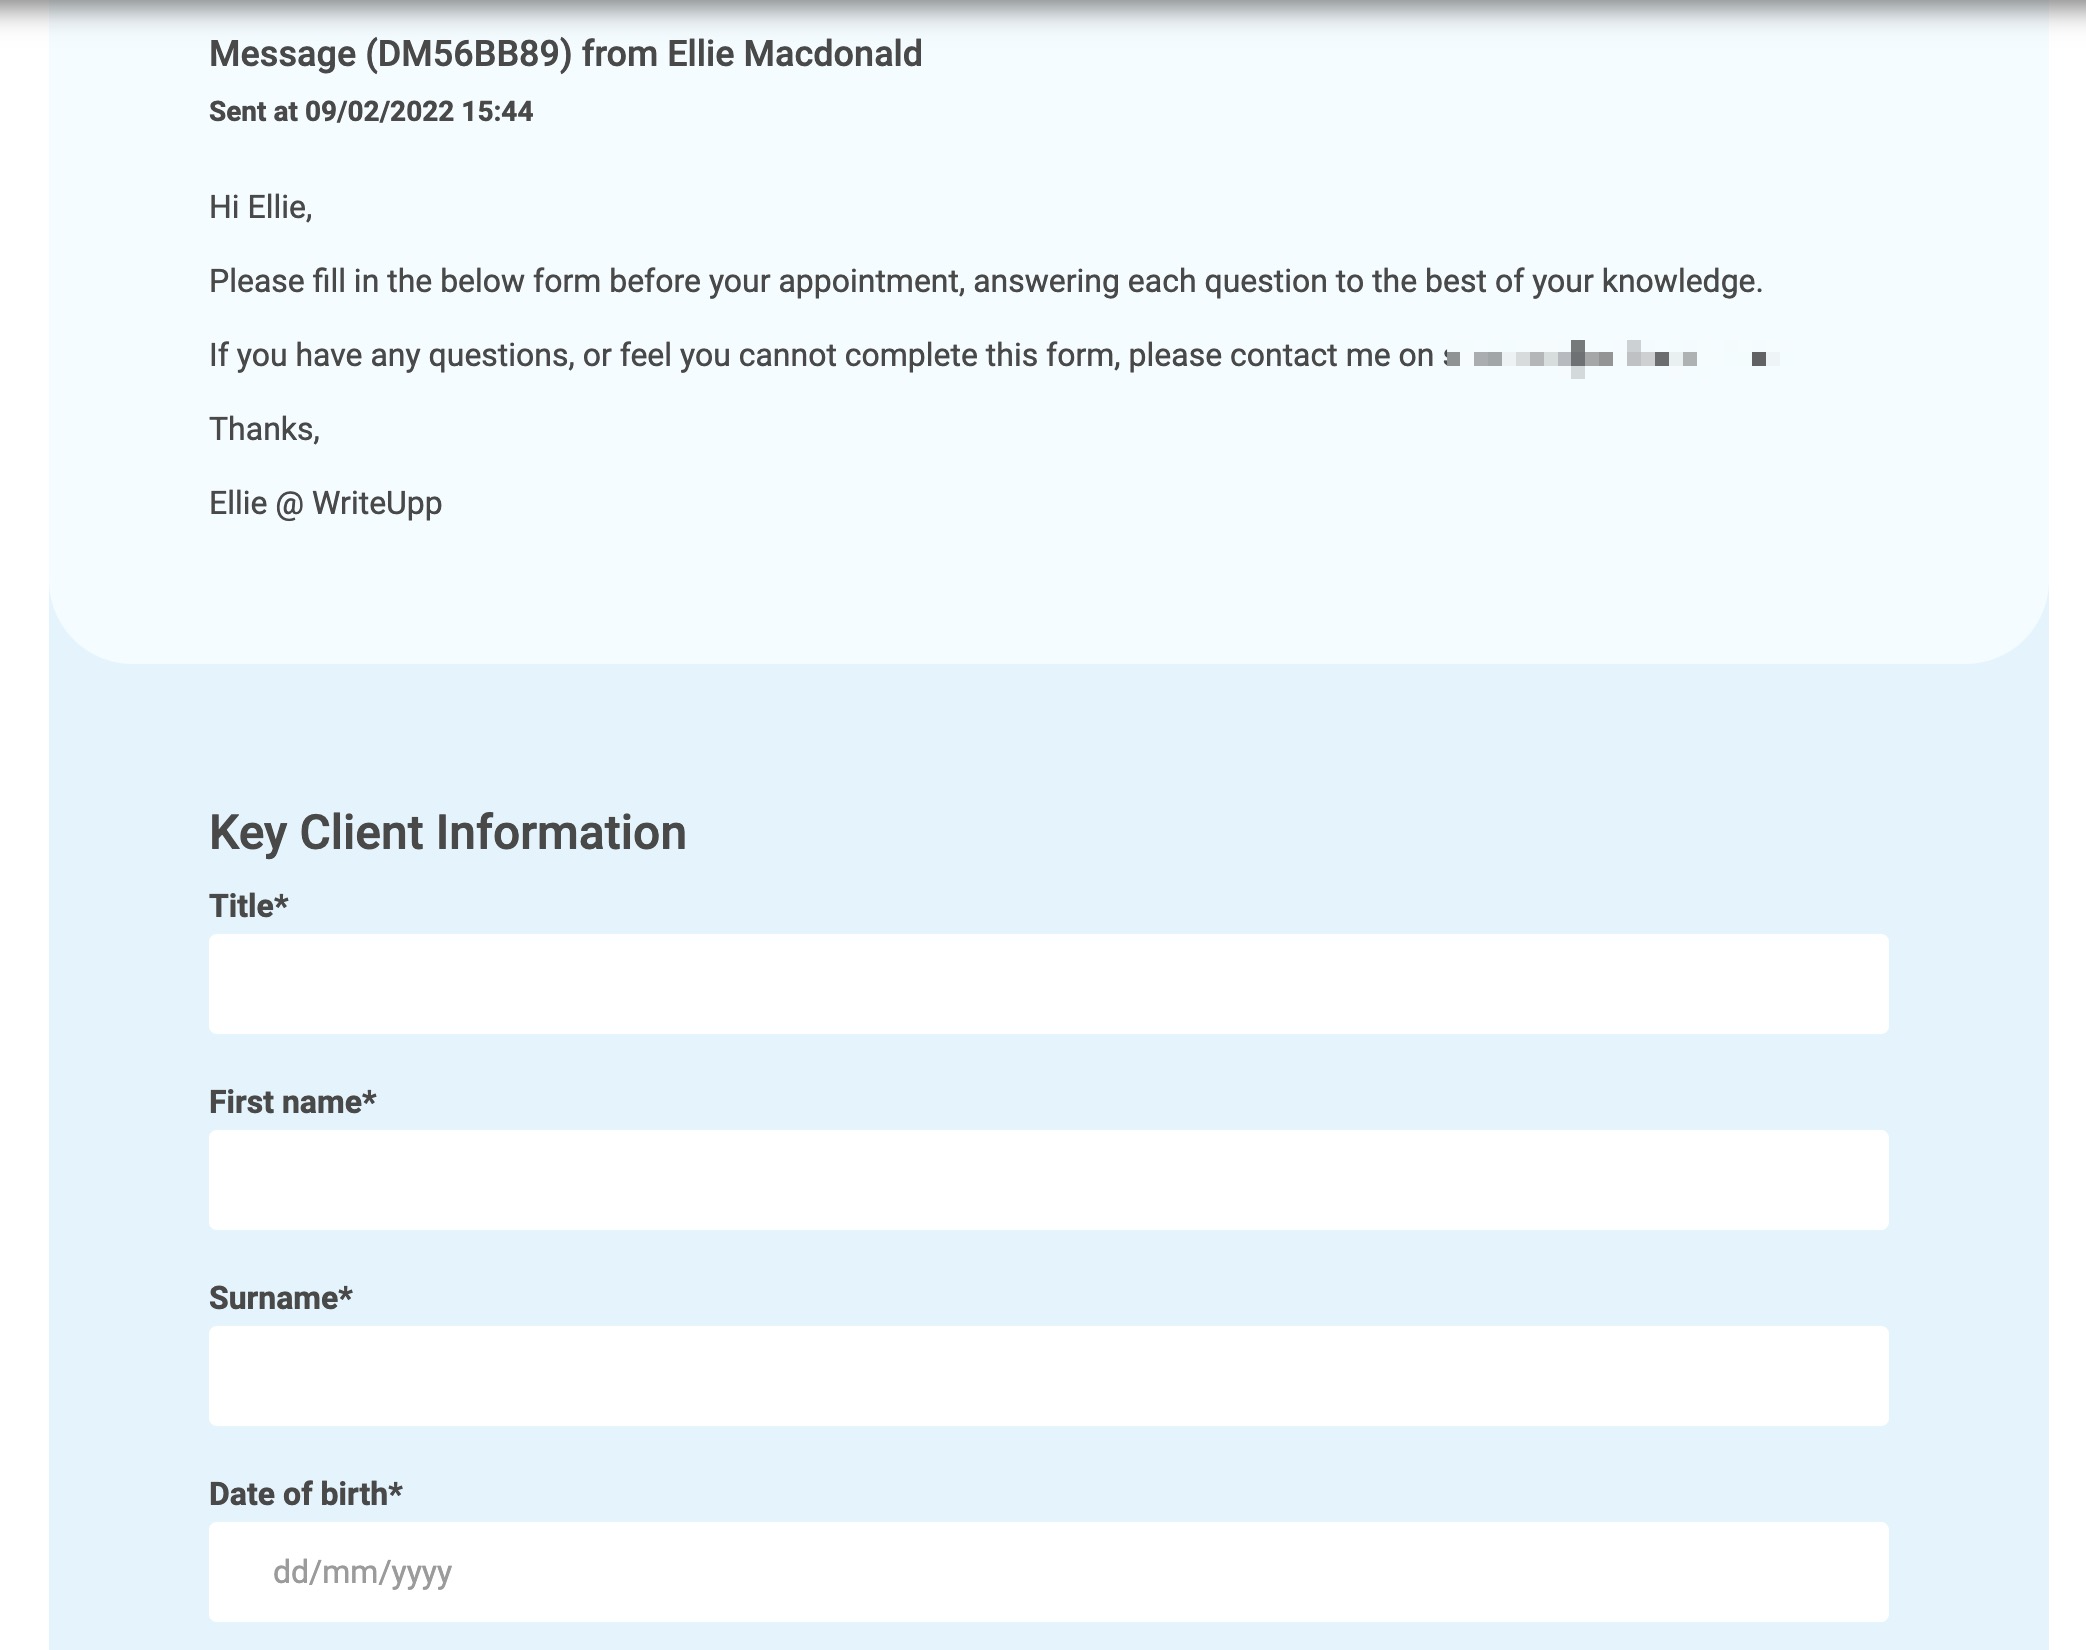Screen dimensions: 2086x1650
Task: Click the appointment instructions paragraph
Action: [985, 281]
